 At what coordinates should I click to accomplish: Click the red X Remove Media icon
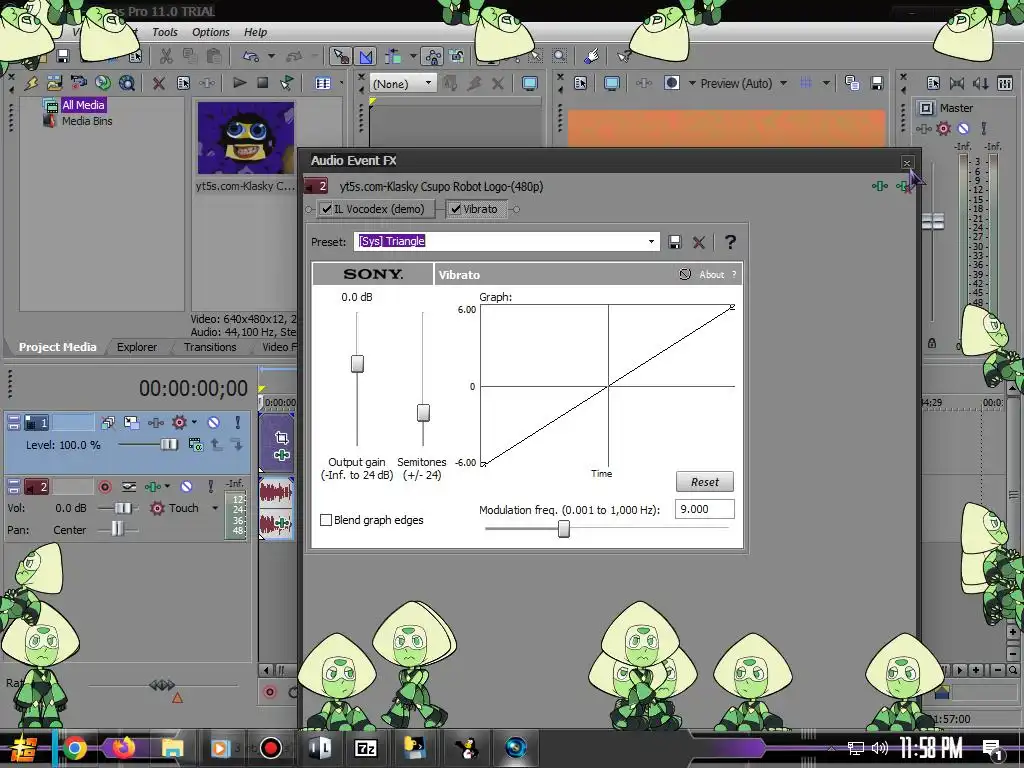[x=158, y=83]
